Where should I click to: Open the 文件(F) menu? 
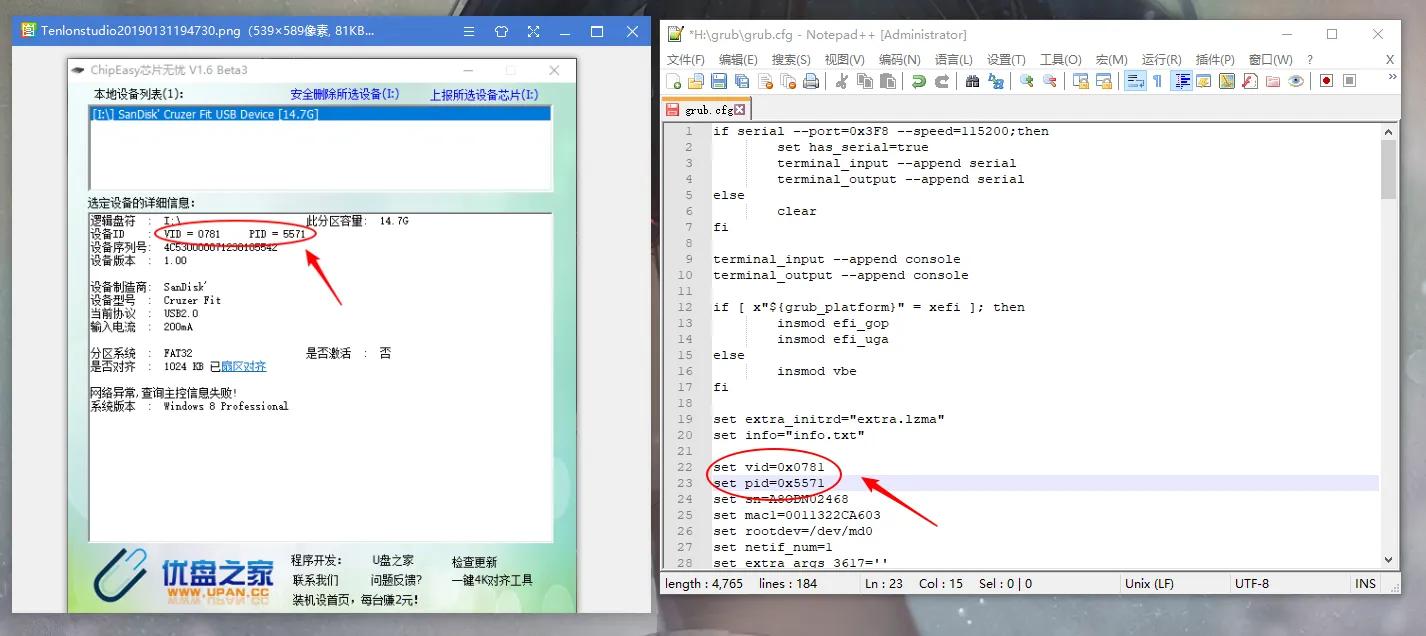pyautogui.click(x=686, y=60)
